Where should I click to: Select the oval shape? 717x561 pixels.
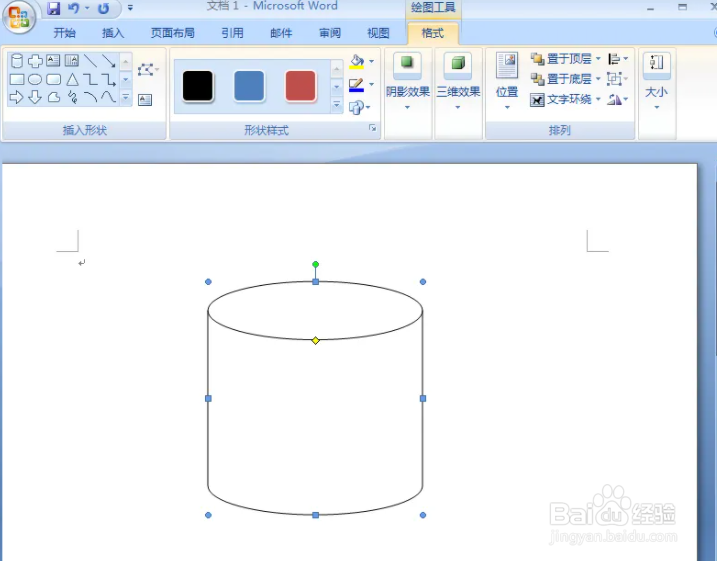35,80
